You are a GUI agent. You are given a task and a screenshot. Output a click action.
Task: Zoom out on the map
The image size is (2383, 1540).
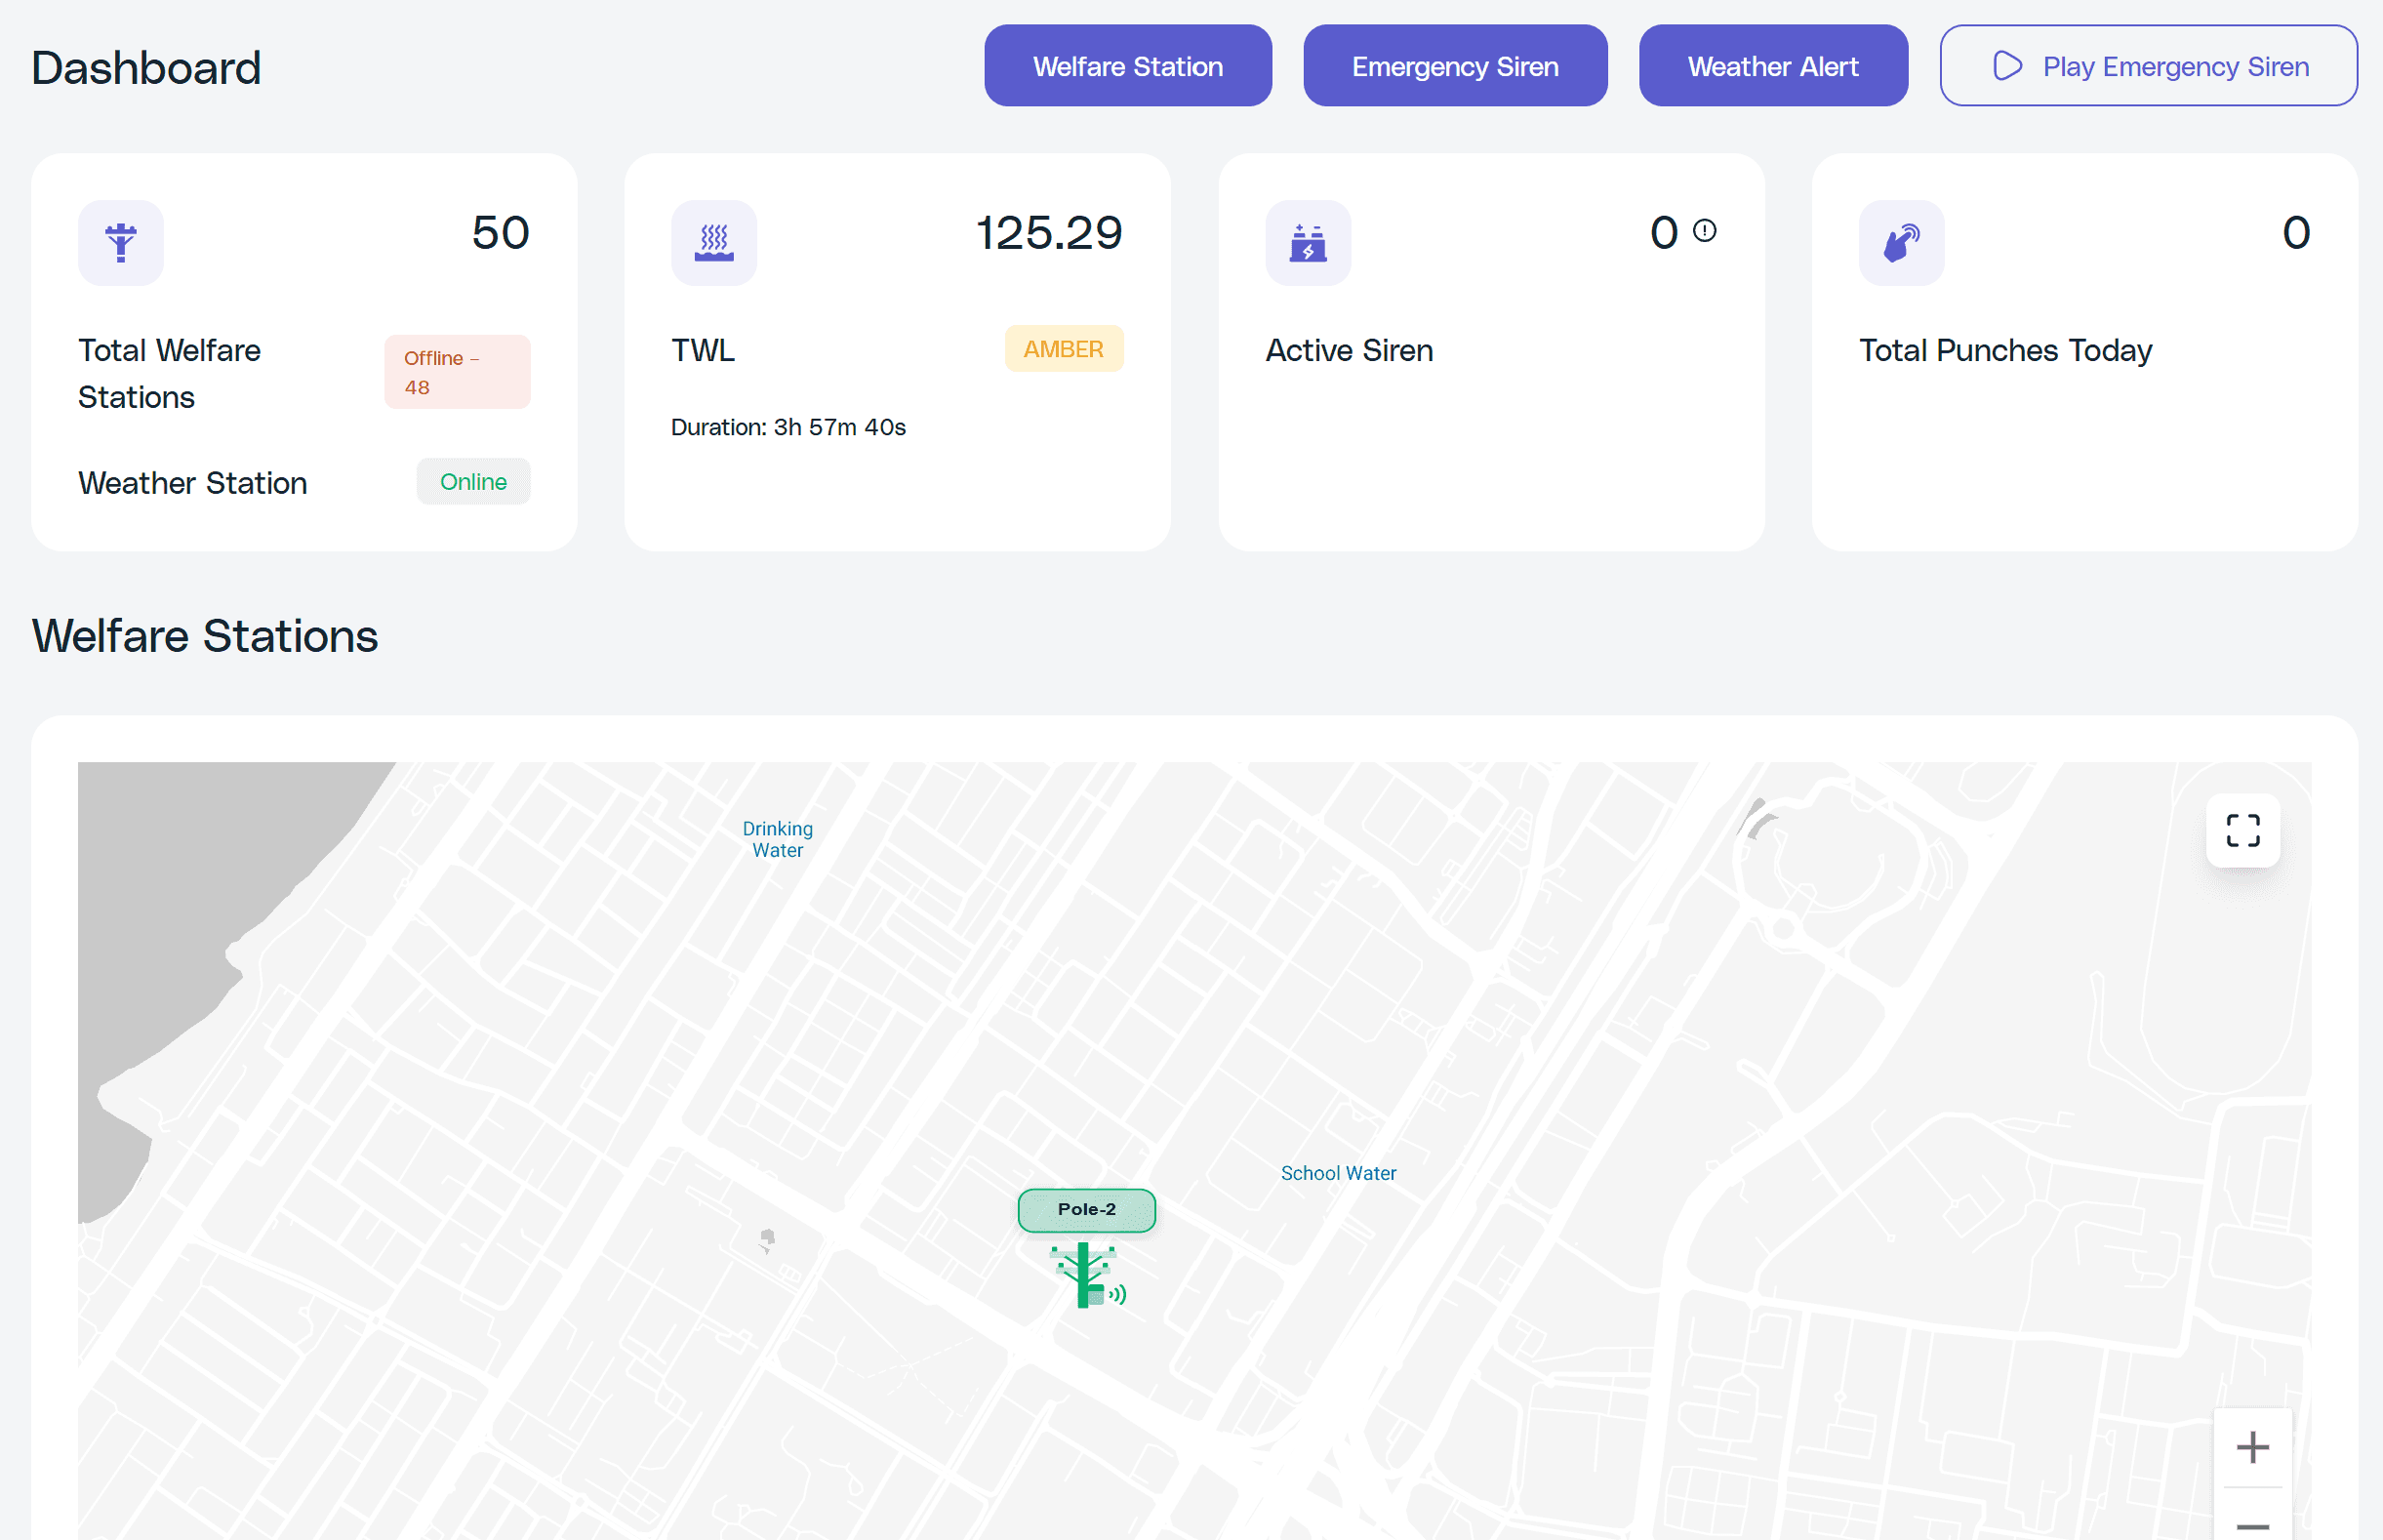[2252, 1524]
